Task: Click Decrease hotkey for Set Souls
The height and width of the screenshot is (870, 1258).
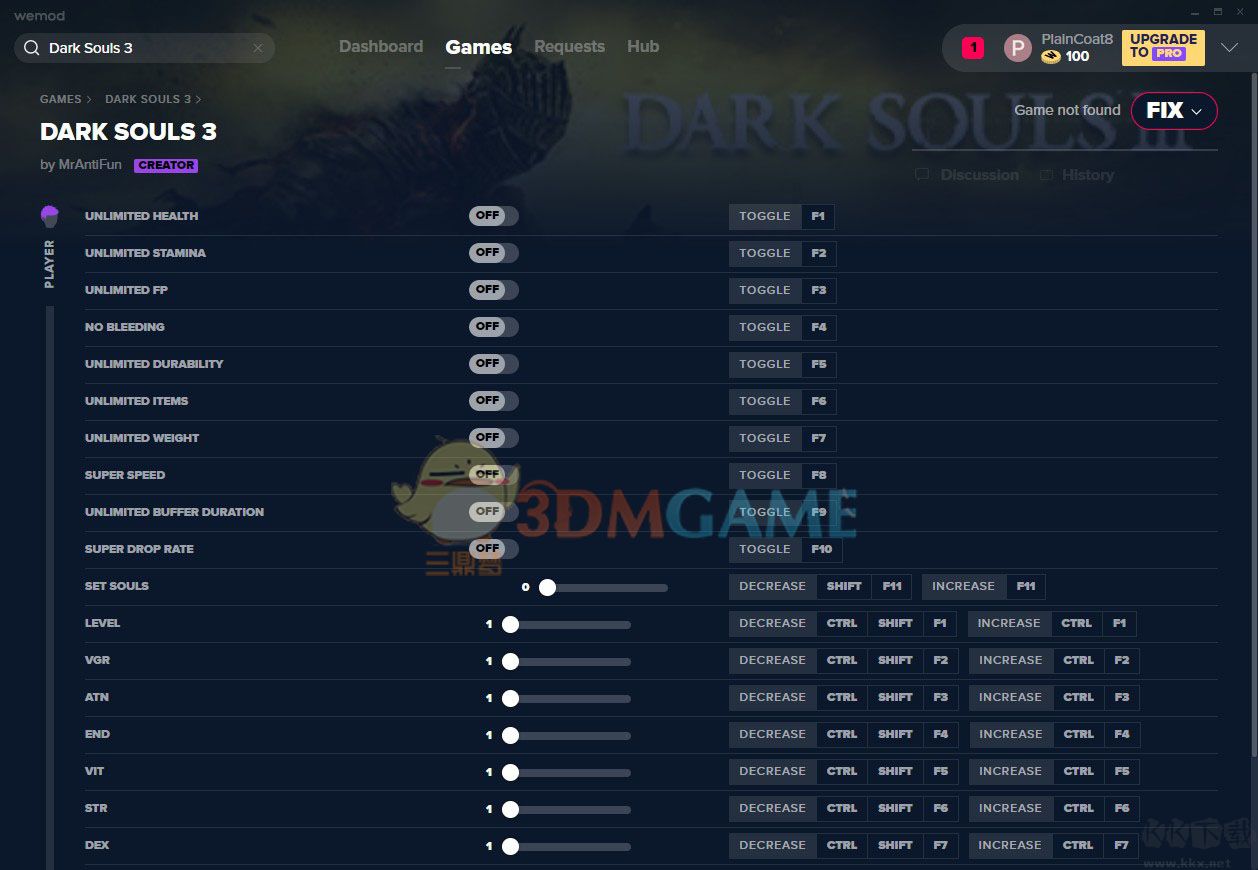Action: (772, 586)
